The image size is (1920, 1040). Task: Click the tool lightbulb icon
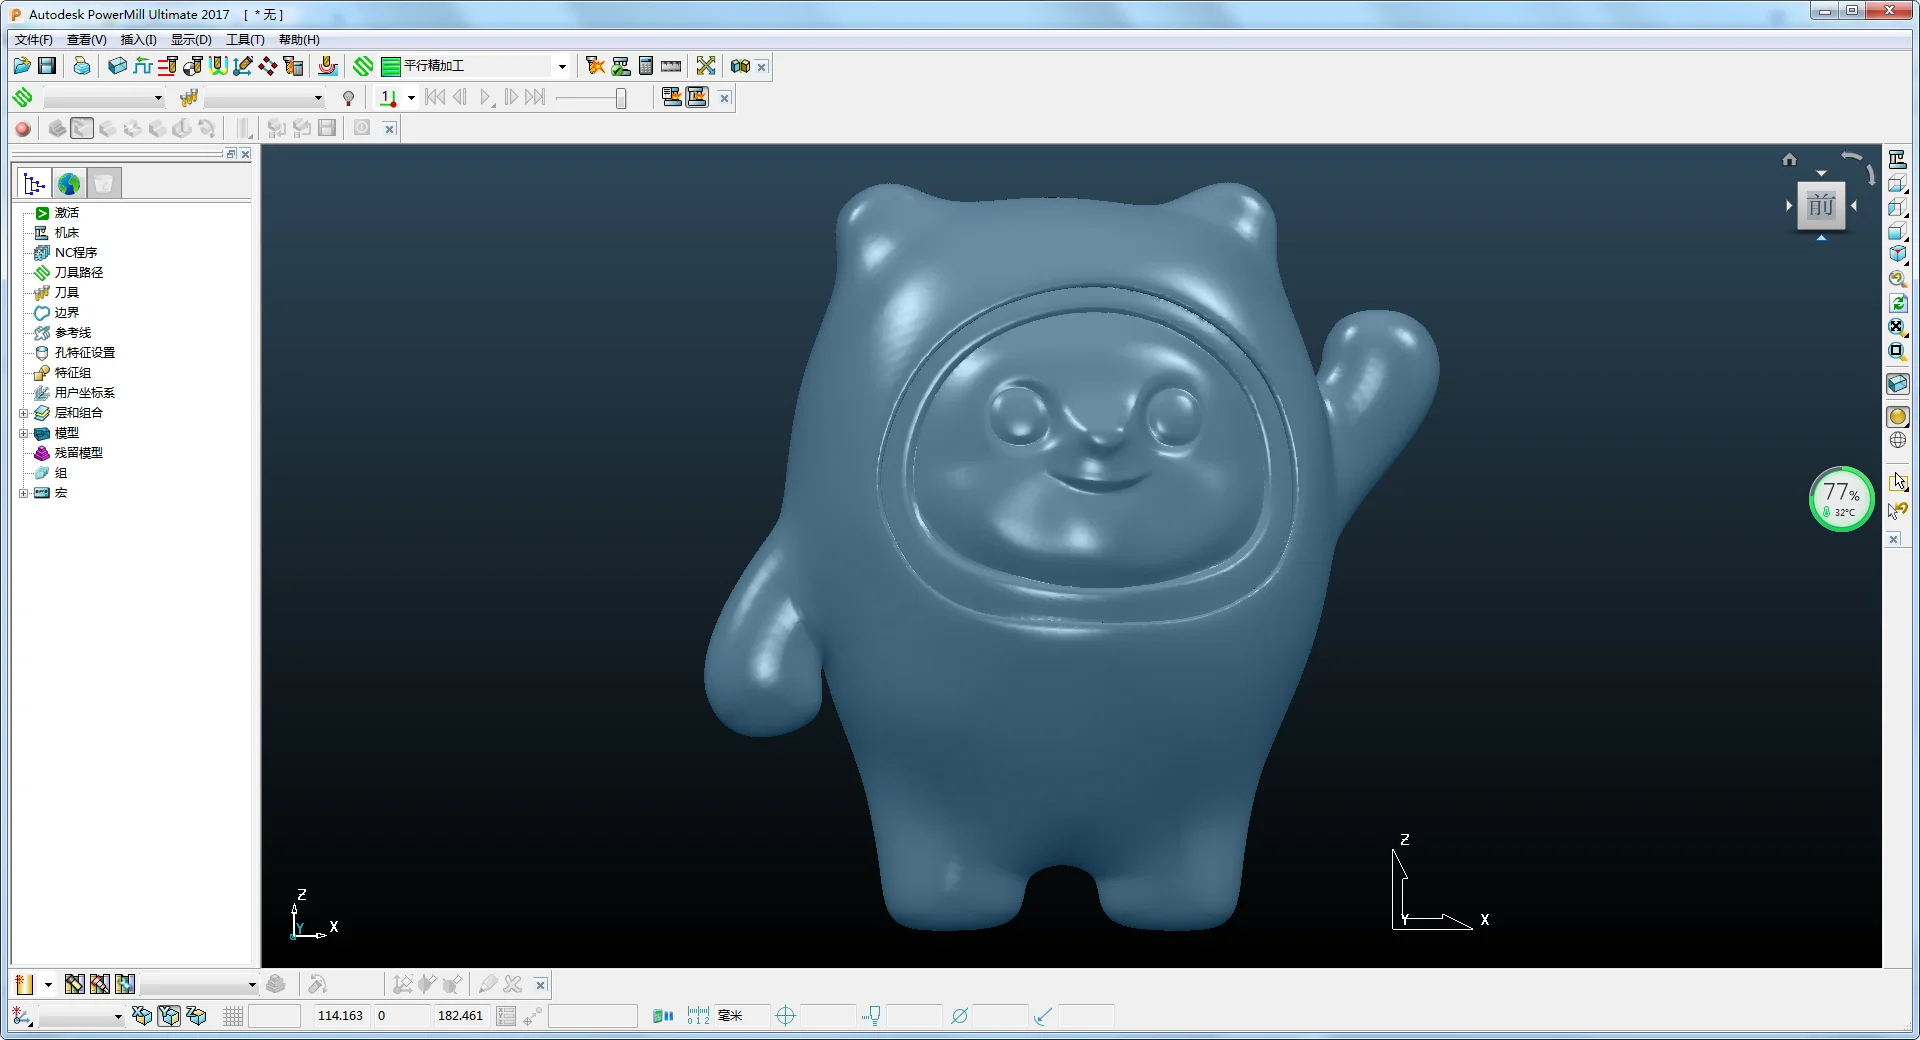pos(348,98)
